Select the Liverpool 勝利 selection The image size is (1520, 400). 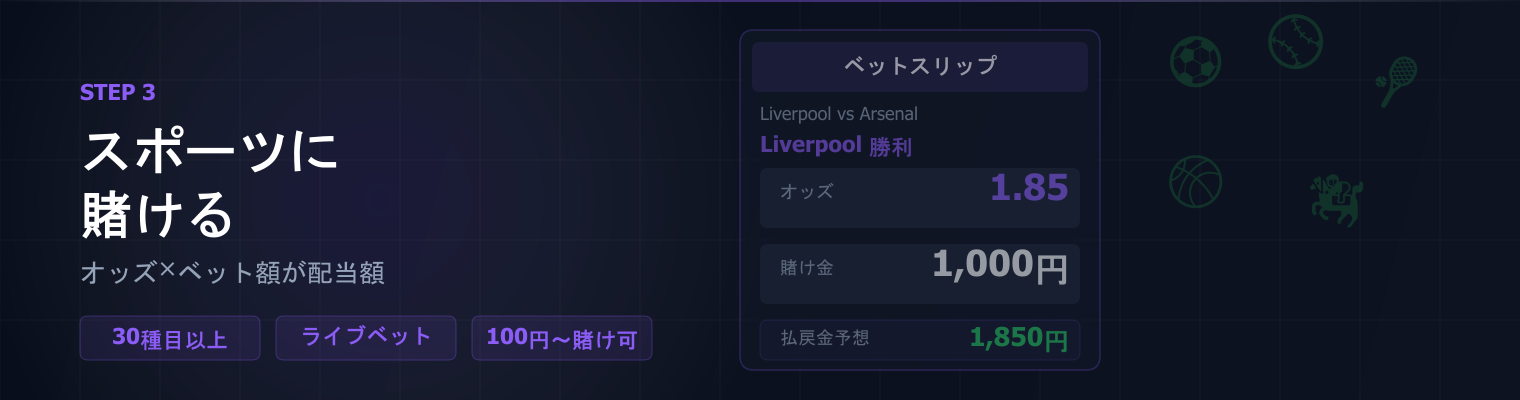tap(835, 146)
